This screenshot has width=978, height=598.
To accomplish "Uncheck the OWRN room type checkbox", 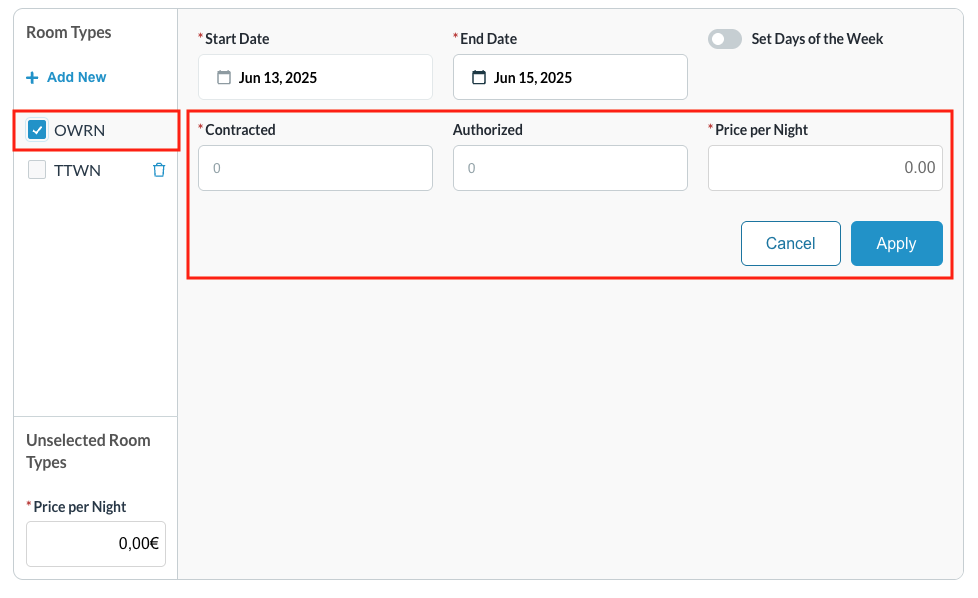I will [x=37, y=130].
